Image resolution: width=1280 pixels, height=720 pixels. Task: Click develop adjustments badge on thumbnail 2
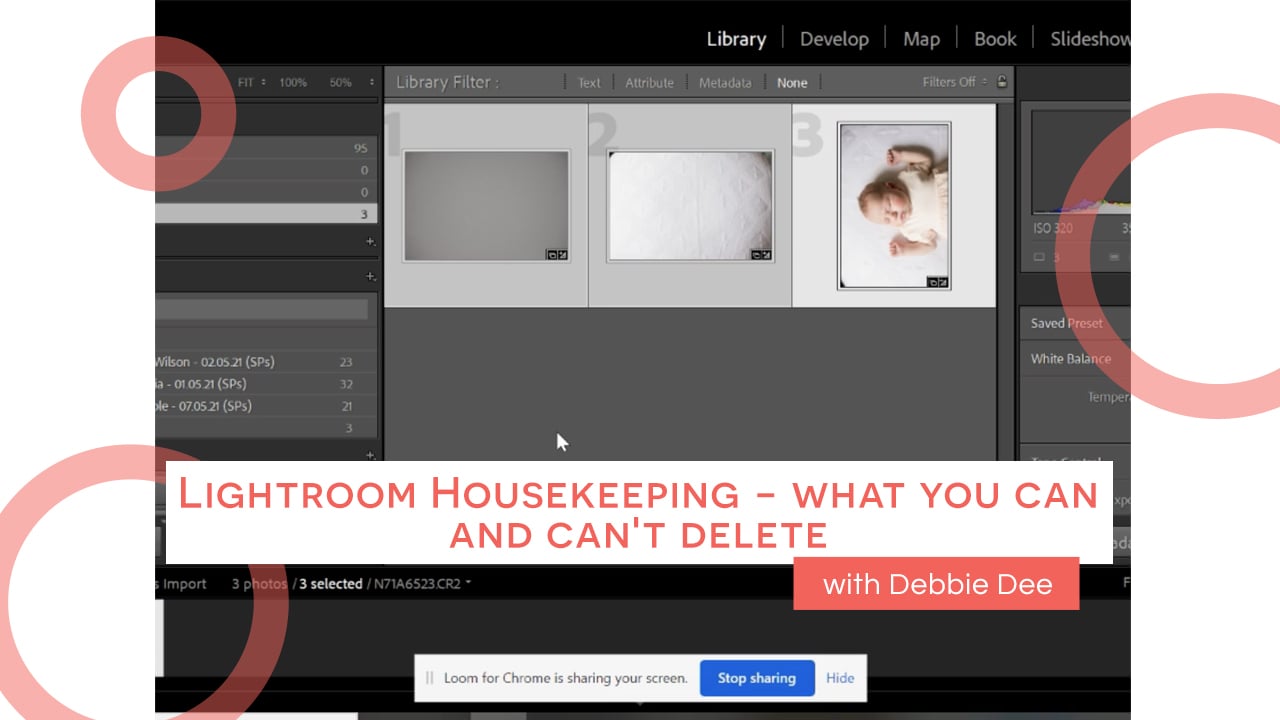click(767, 255)
